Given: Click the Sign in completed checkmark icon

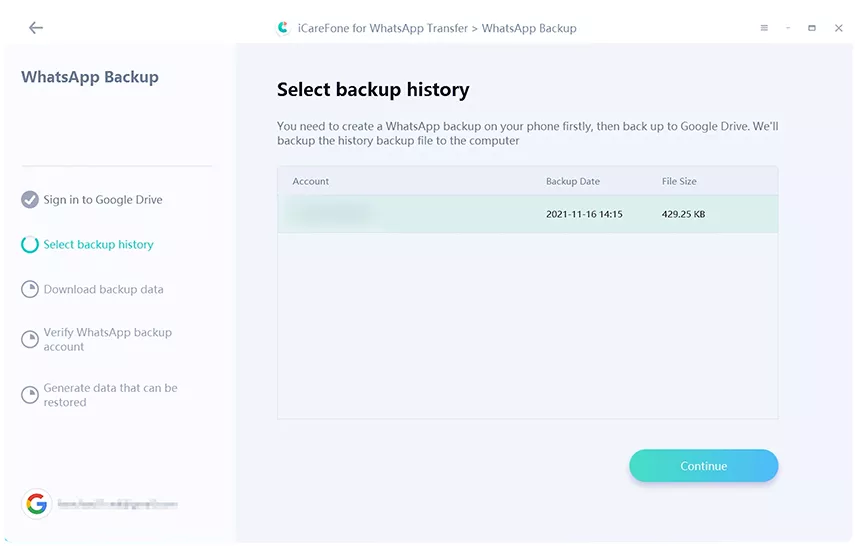Looking at the screenshot, I should click(30, 200).
